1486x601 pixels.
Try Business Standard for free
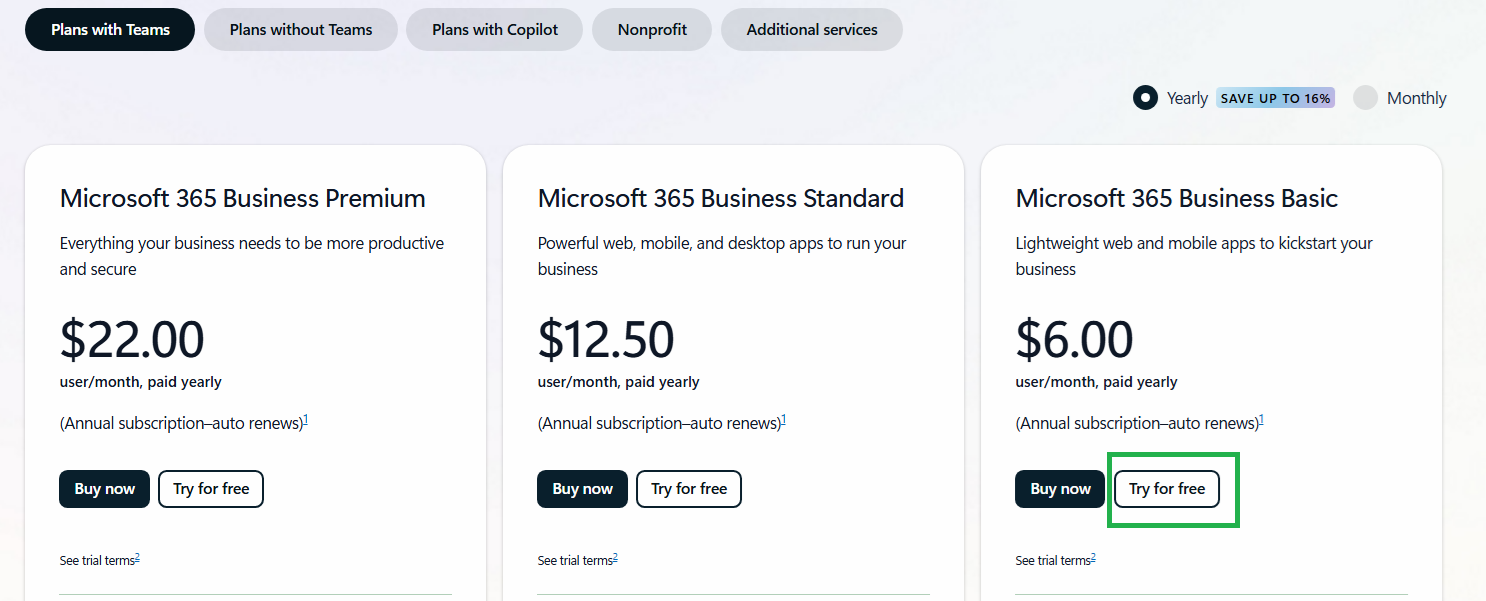689,489
